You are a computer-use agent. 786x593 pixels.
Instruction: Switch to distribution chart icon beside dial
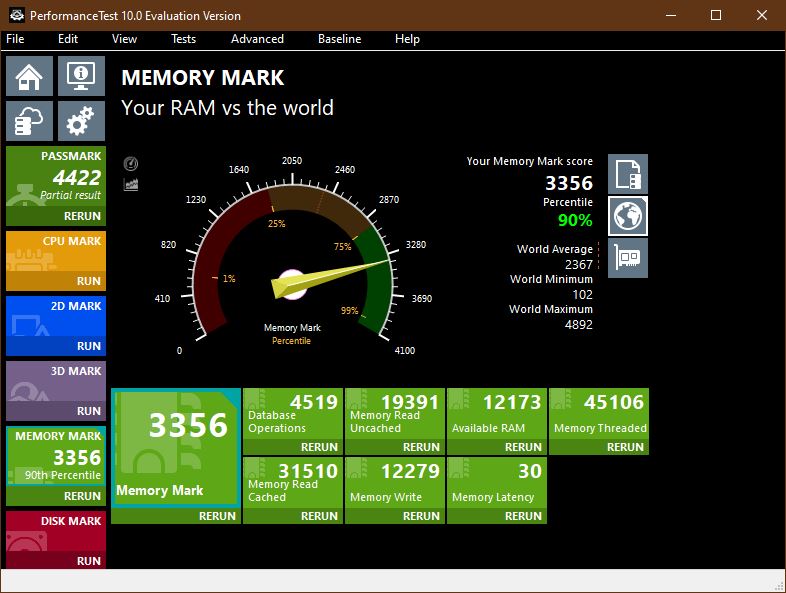point(131,185)
